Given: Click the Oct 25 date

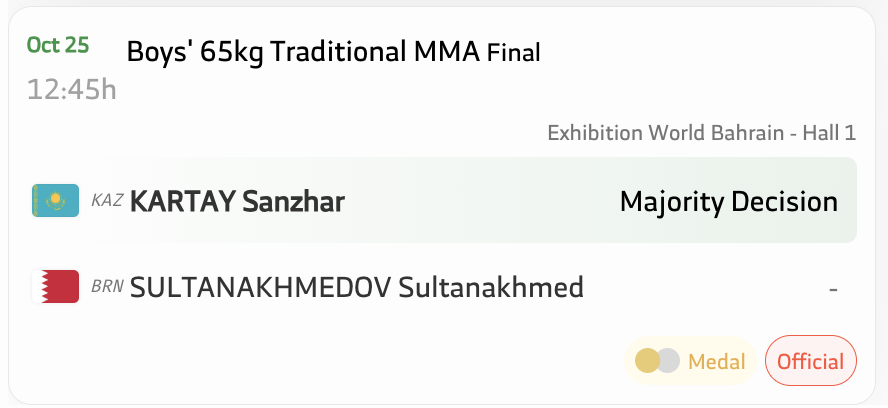Looking at the screenshot, I should point(58,45).
